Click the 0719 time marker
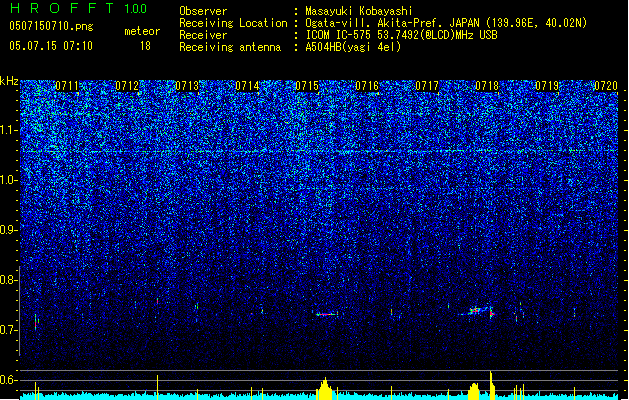 547,86
